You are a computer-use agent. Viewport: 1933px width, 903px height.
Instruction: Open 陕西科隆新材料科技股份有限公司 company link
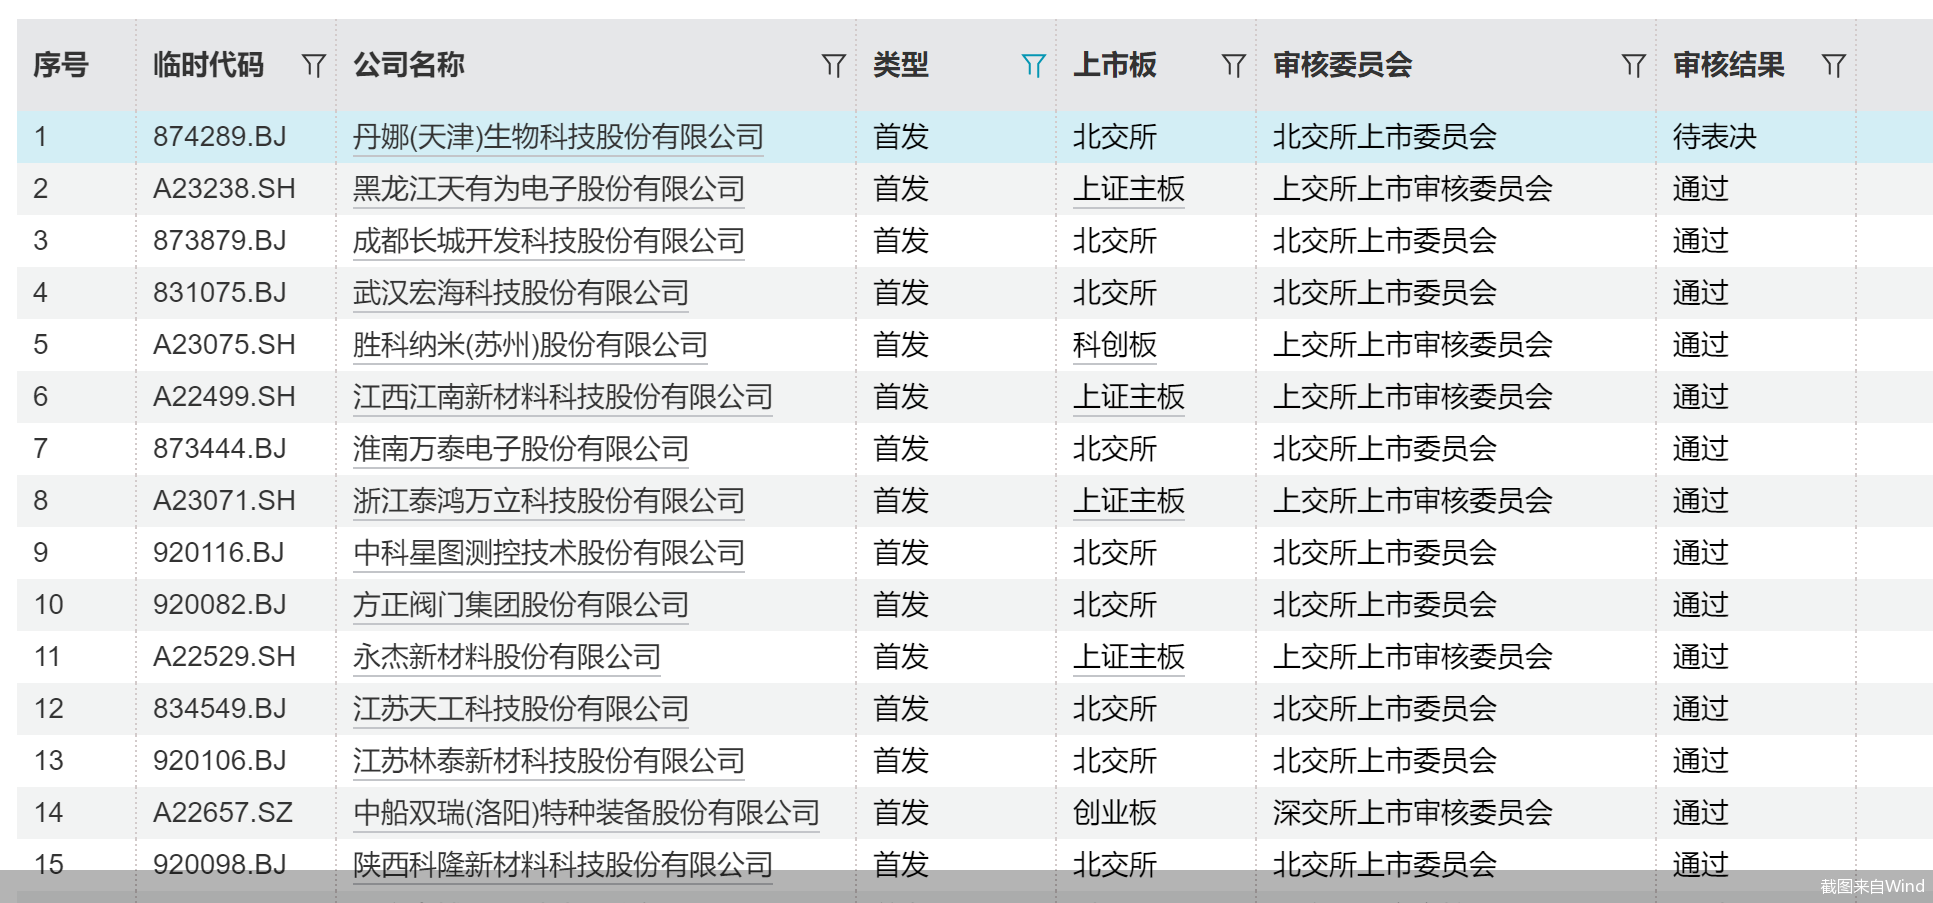tap(563, 865)
